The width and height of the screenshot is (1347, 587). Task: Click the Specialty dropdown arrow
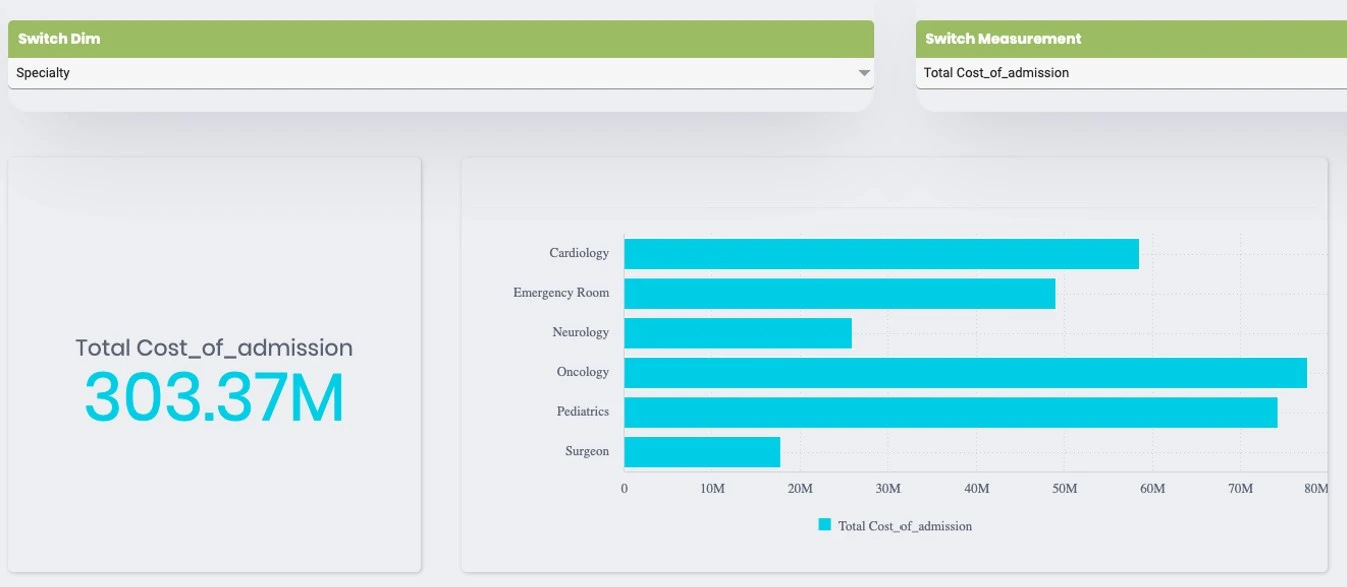pyautogui.click(x=864, y=74)
